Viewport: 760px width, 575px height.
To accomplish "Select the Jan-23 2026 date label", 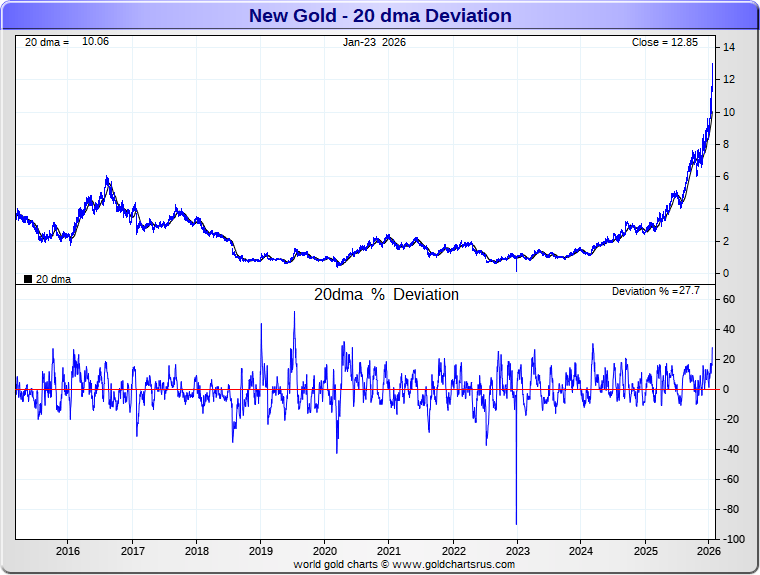I will pyautogui.click(x=375, y=43).
